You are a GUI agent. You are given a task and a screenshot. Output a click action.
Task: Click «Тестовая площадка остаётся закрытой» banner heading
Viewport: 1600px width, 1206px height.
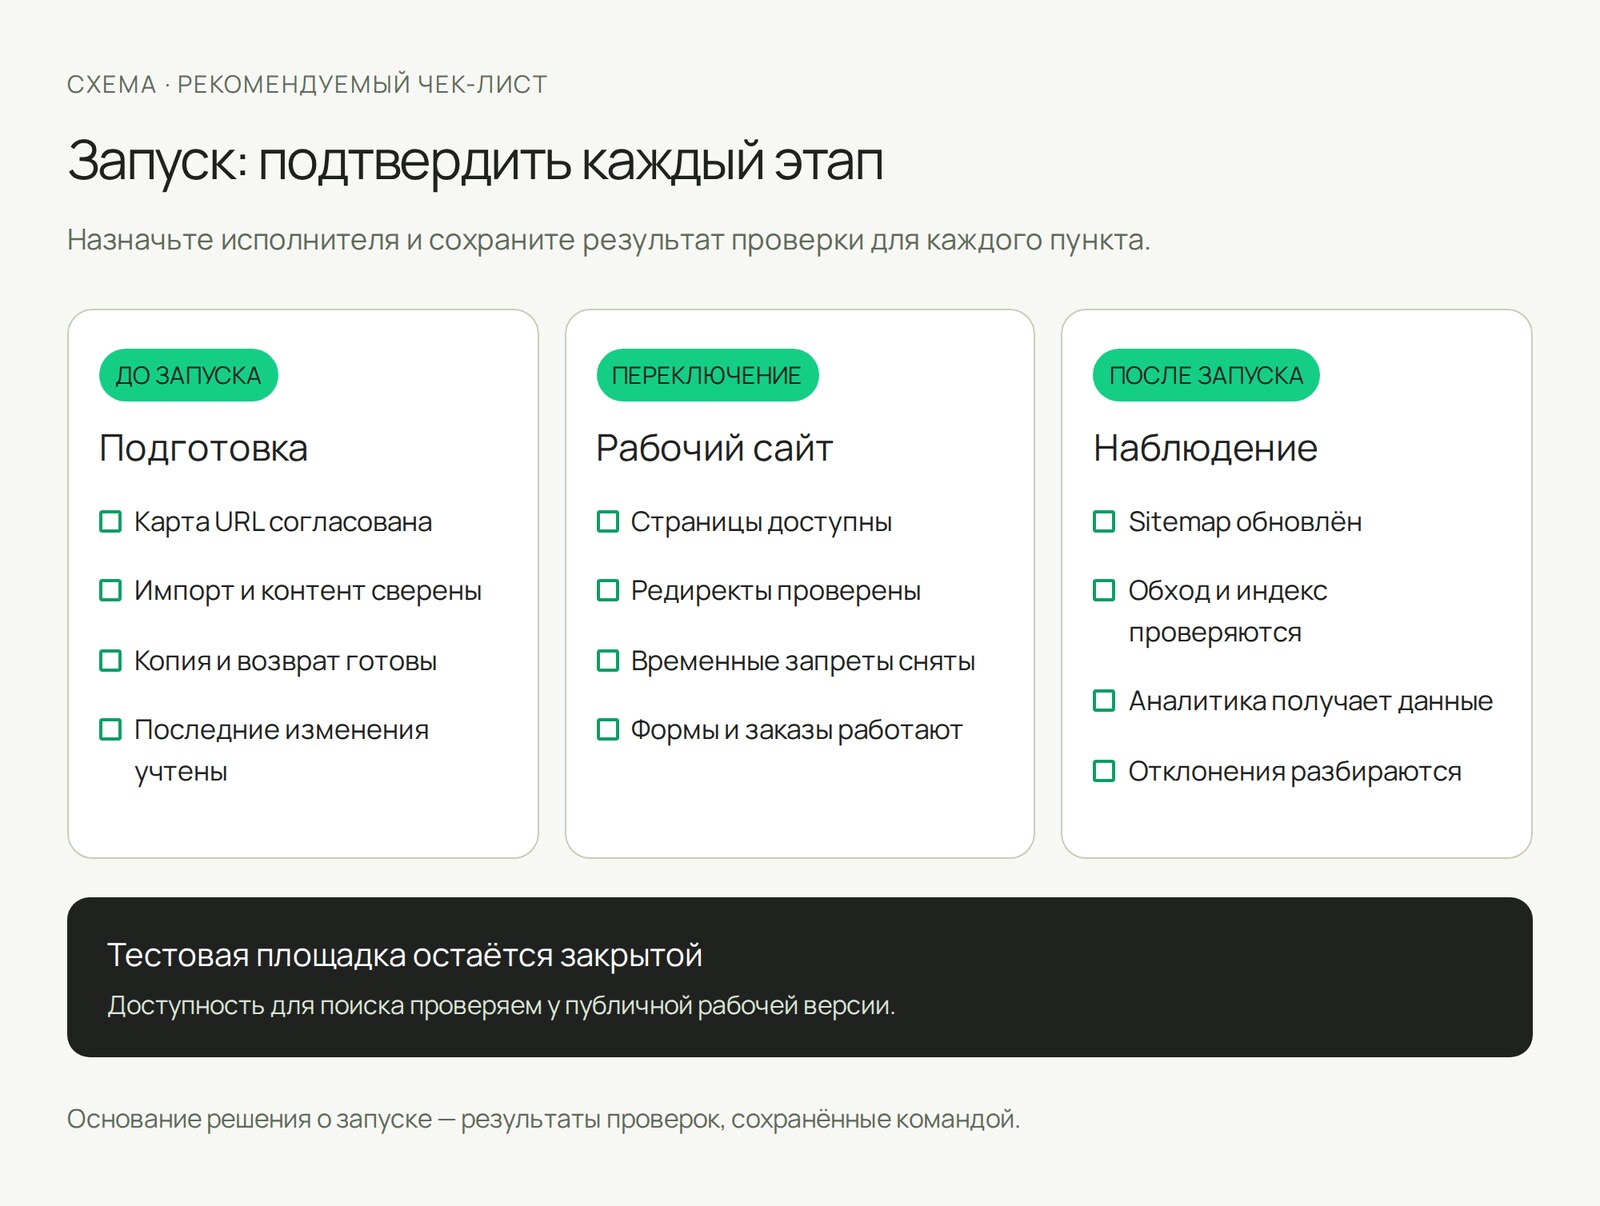405,955
